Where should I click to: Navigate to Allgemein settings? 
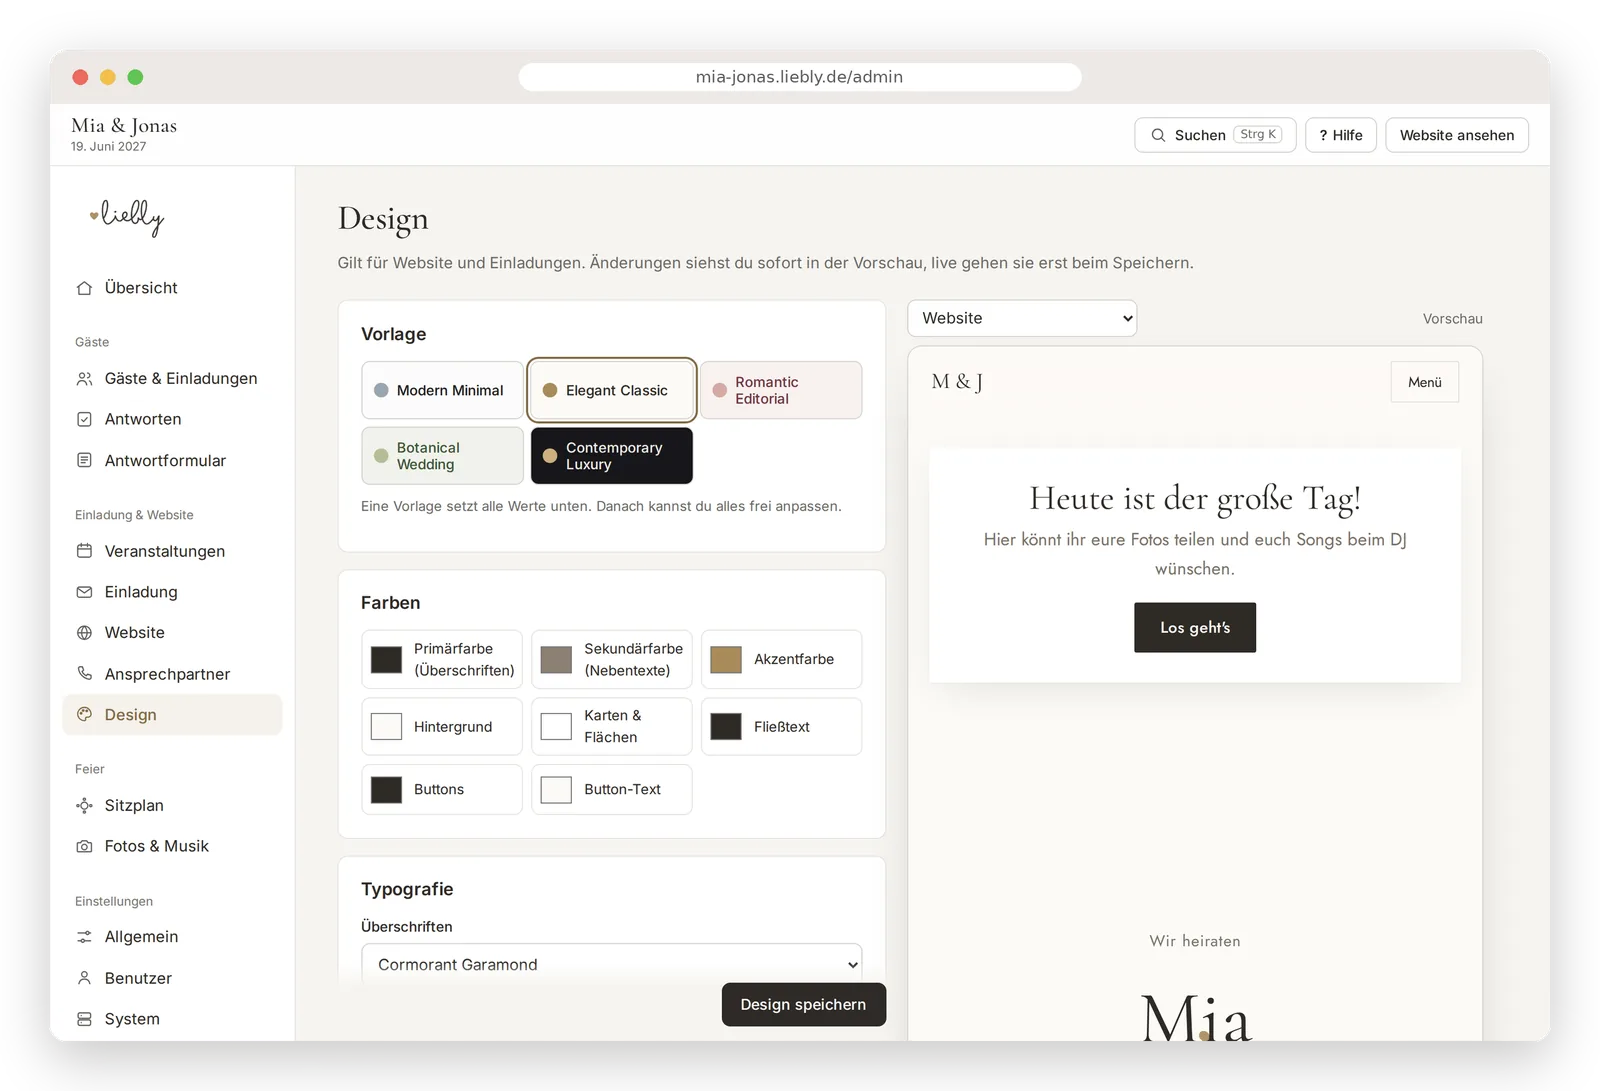pos(172,937)
